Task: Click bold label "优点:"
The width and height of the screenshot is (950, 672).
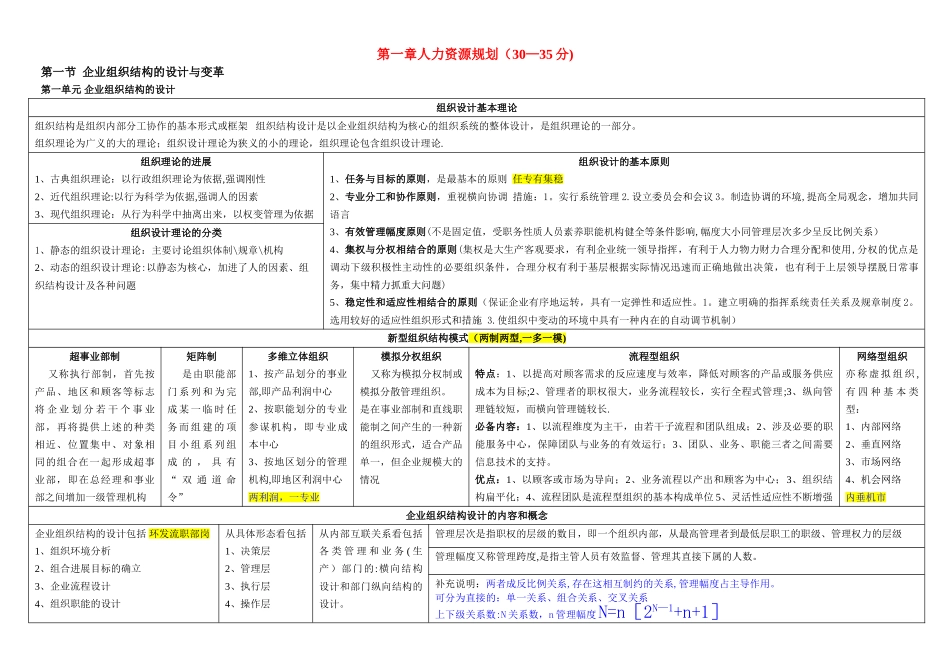Action: pos(488,479)
